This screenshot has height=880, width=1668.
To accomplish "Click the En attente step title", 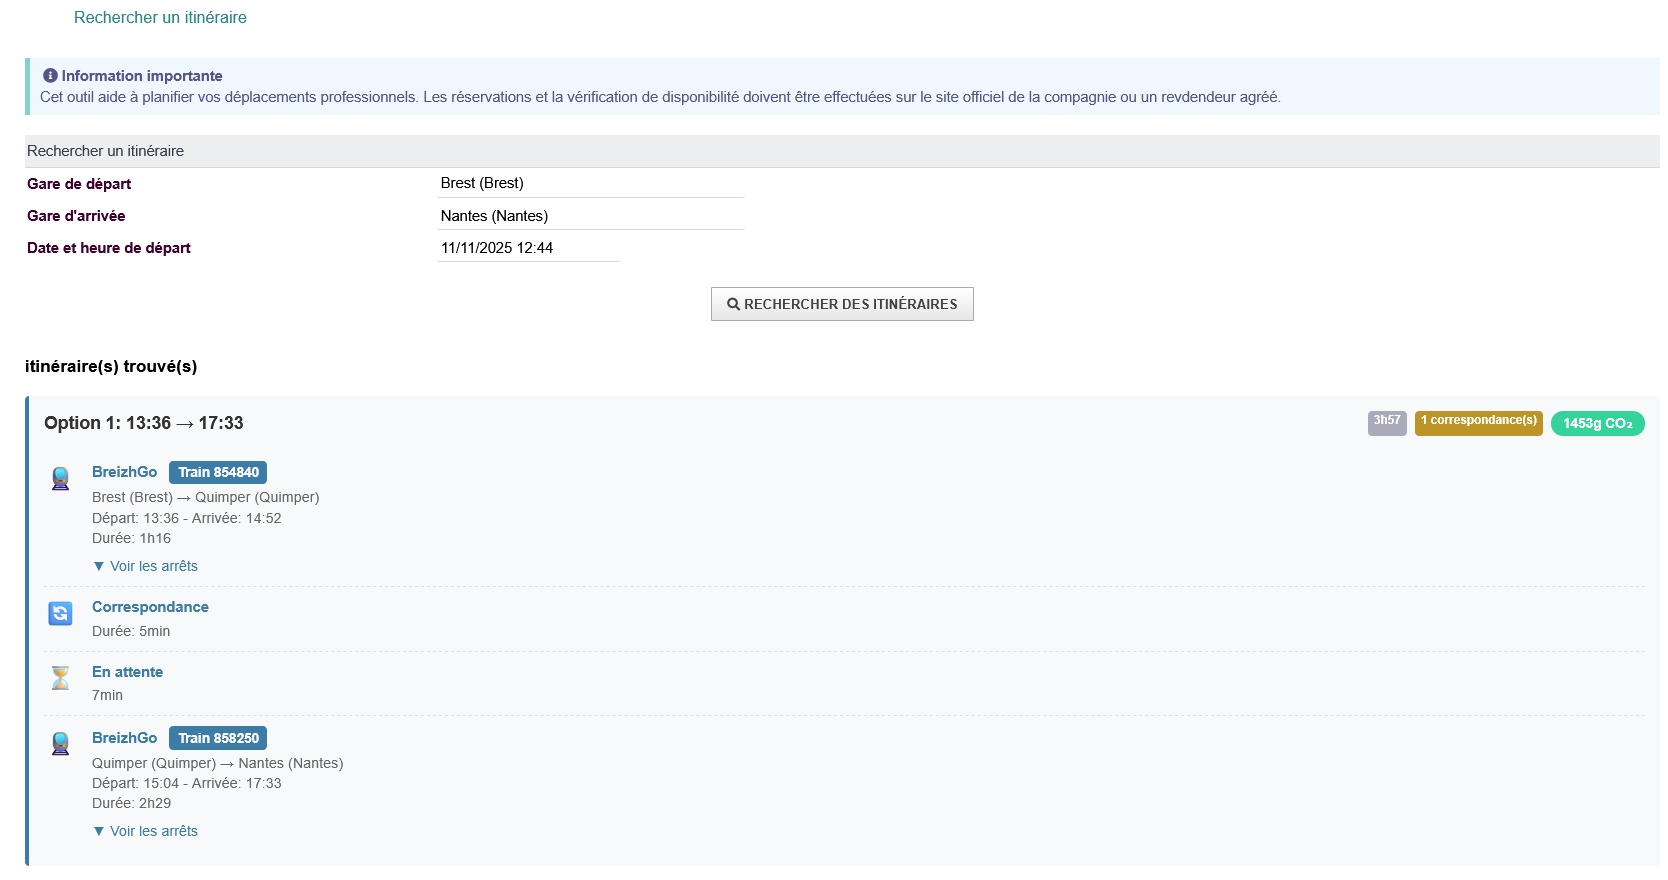I will [x=127, y=672].
